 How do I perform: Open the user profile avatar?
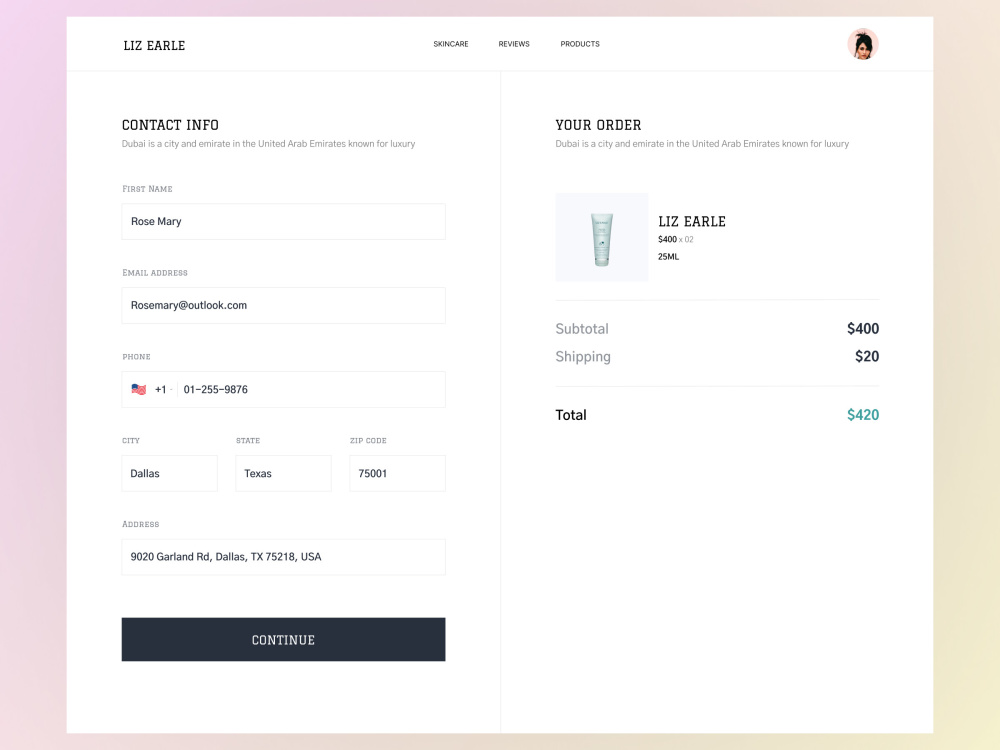(x=862, y=44)
